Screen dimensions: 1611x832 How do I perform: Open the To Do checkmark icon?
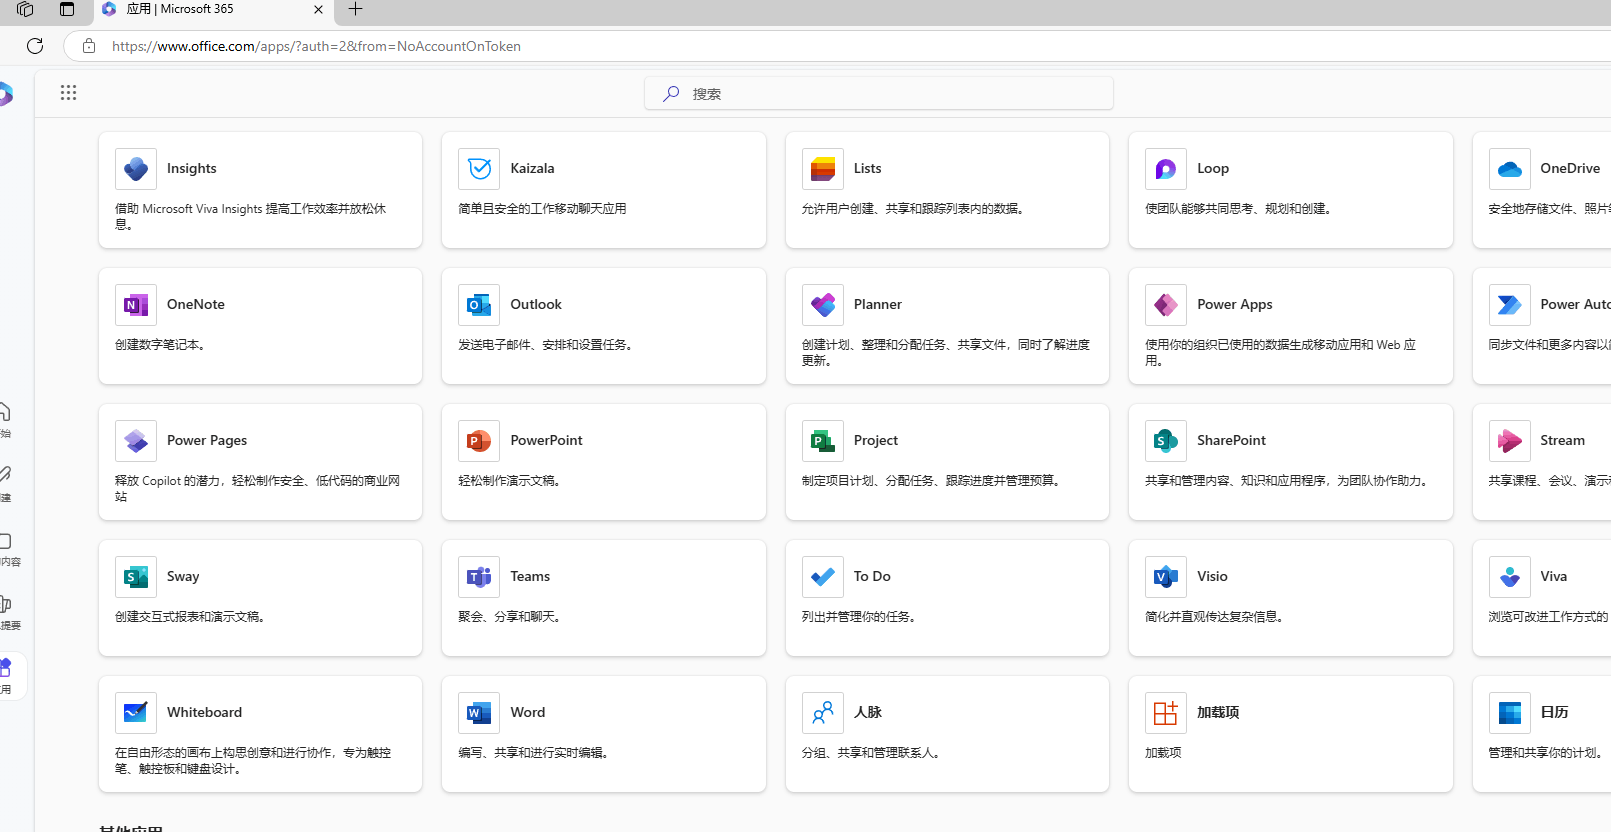pyautogui.click(x=823, y=577)
